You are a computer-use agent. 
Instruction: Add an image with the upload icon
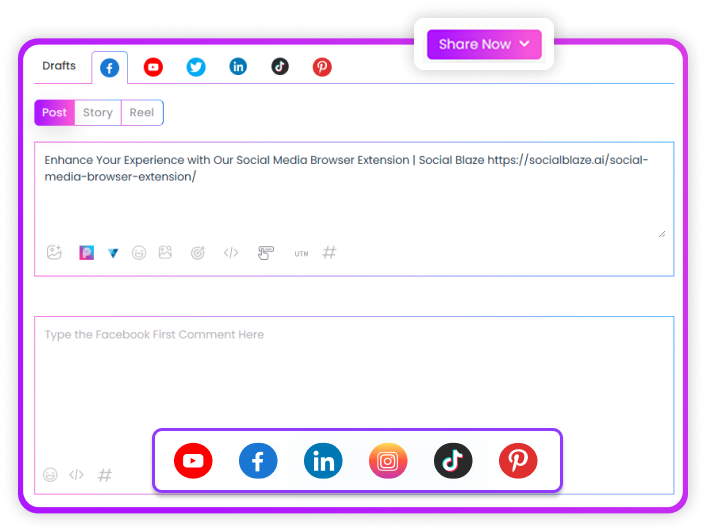pos(54,252)
